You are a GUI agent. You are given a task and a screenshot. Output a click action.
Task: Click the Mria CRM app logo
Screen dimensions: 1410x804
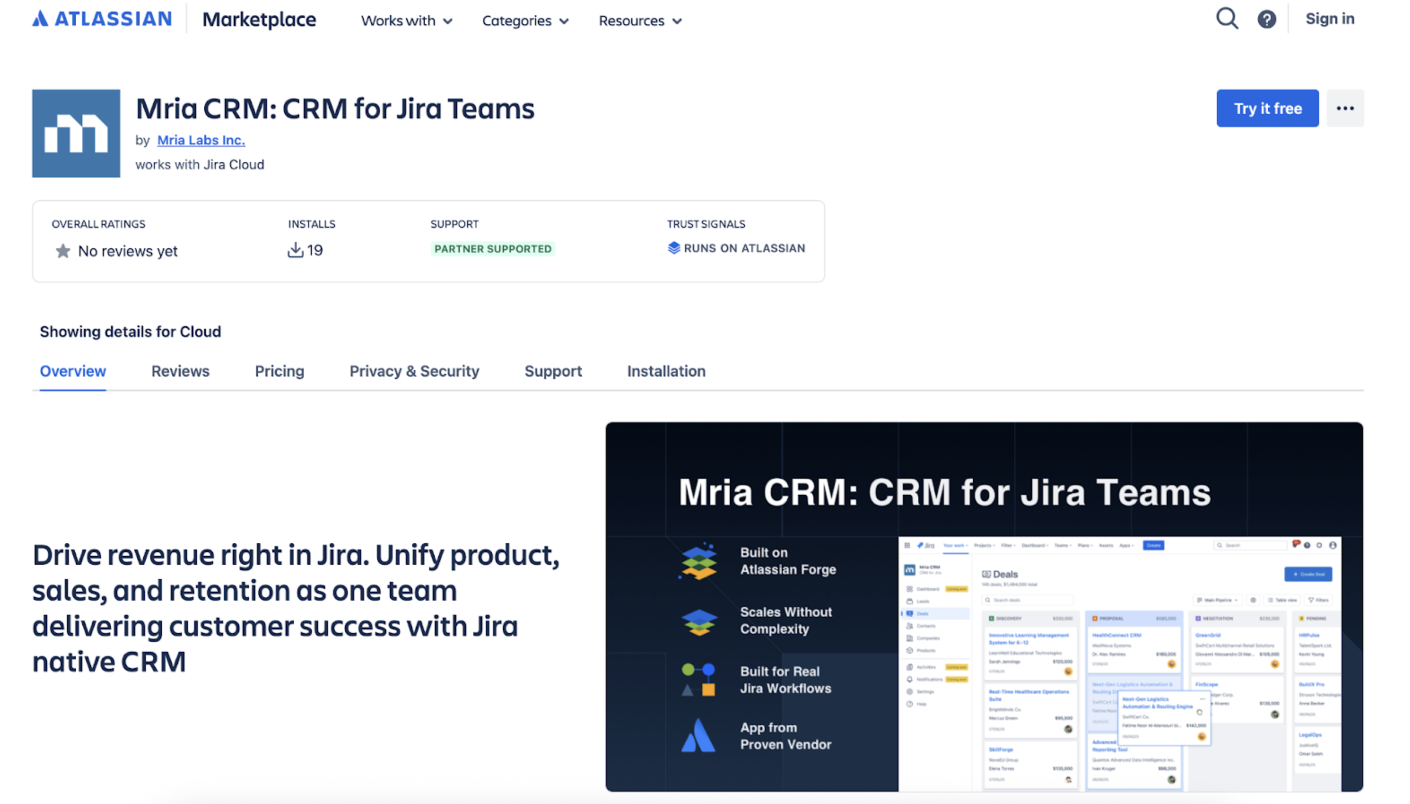click(x=76, y=133)
